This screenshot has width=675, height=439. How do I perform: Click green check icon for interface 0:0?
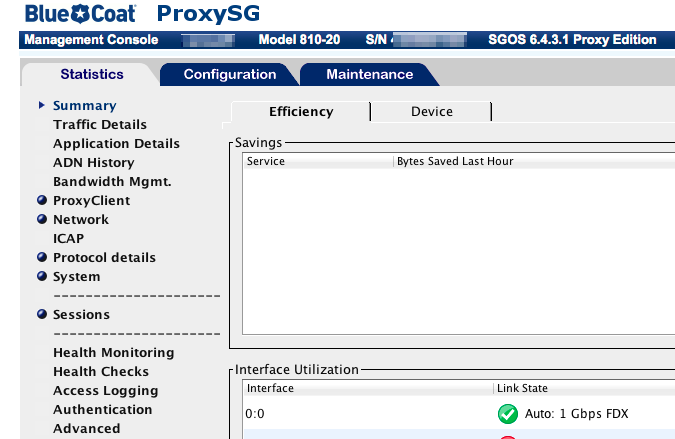pos(508,414)
